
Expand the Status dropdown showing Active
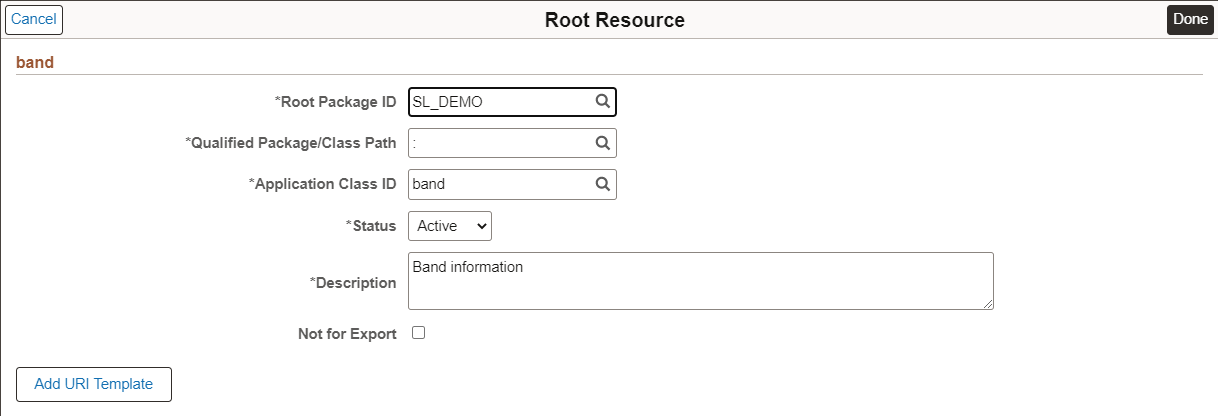[450, 226]
